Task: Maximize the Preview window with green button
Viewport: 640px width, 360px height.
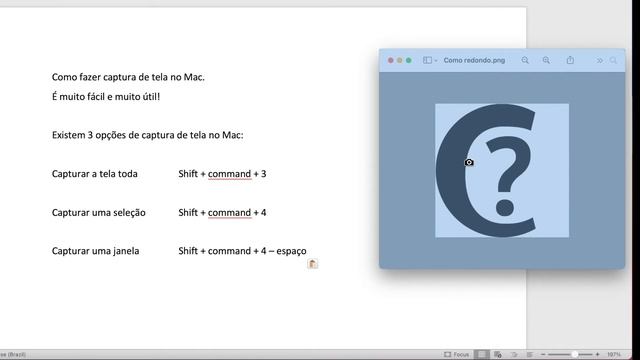Action: coord(409,60)
